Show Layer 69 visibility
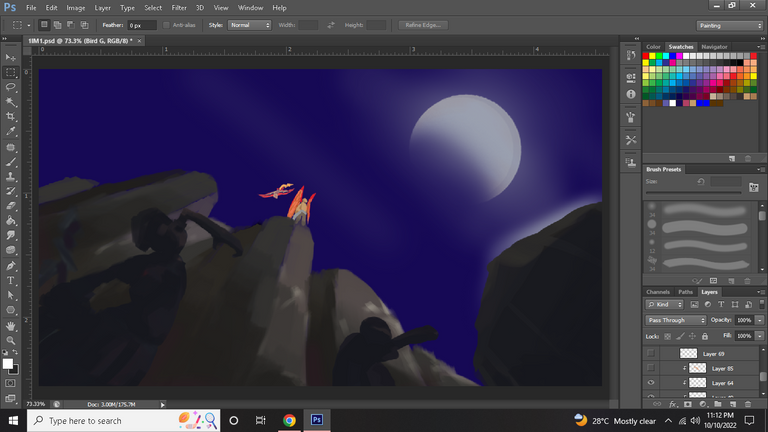768x432 pixels. pyautogui.click(x=650, y=353)
